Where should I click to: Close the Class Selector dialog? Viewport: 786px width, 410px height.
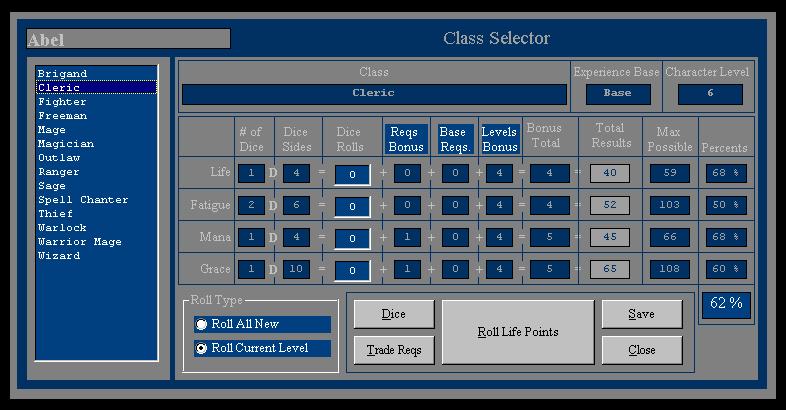(x=641, y=350)
